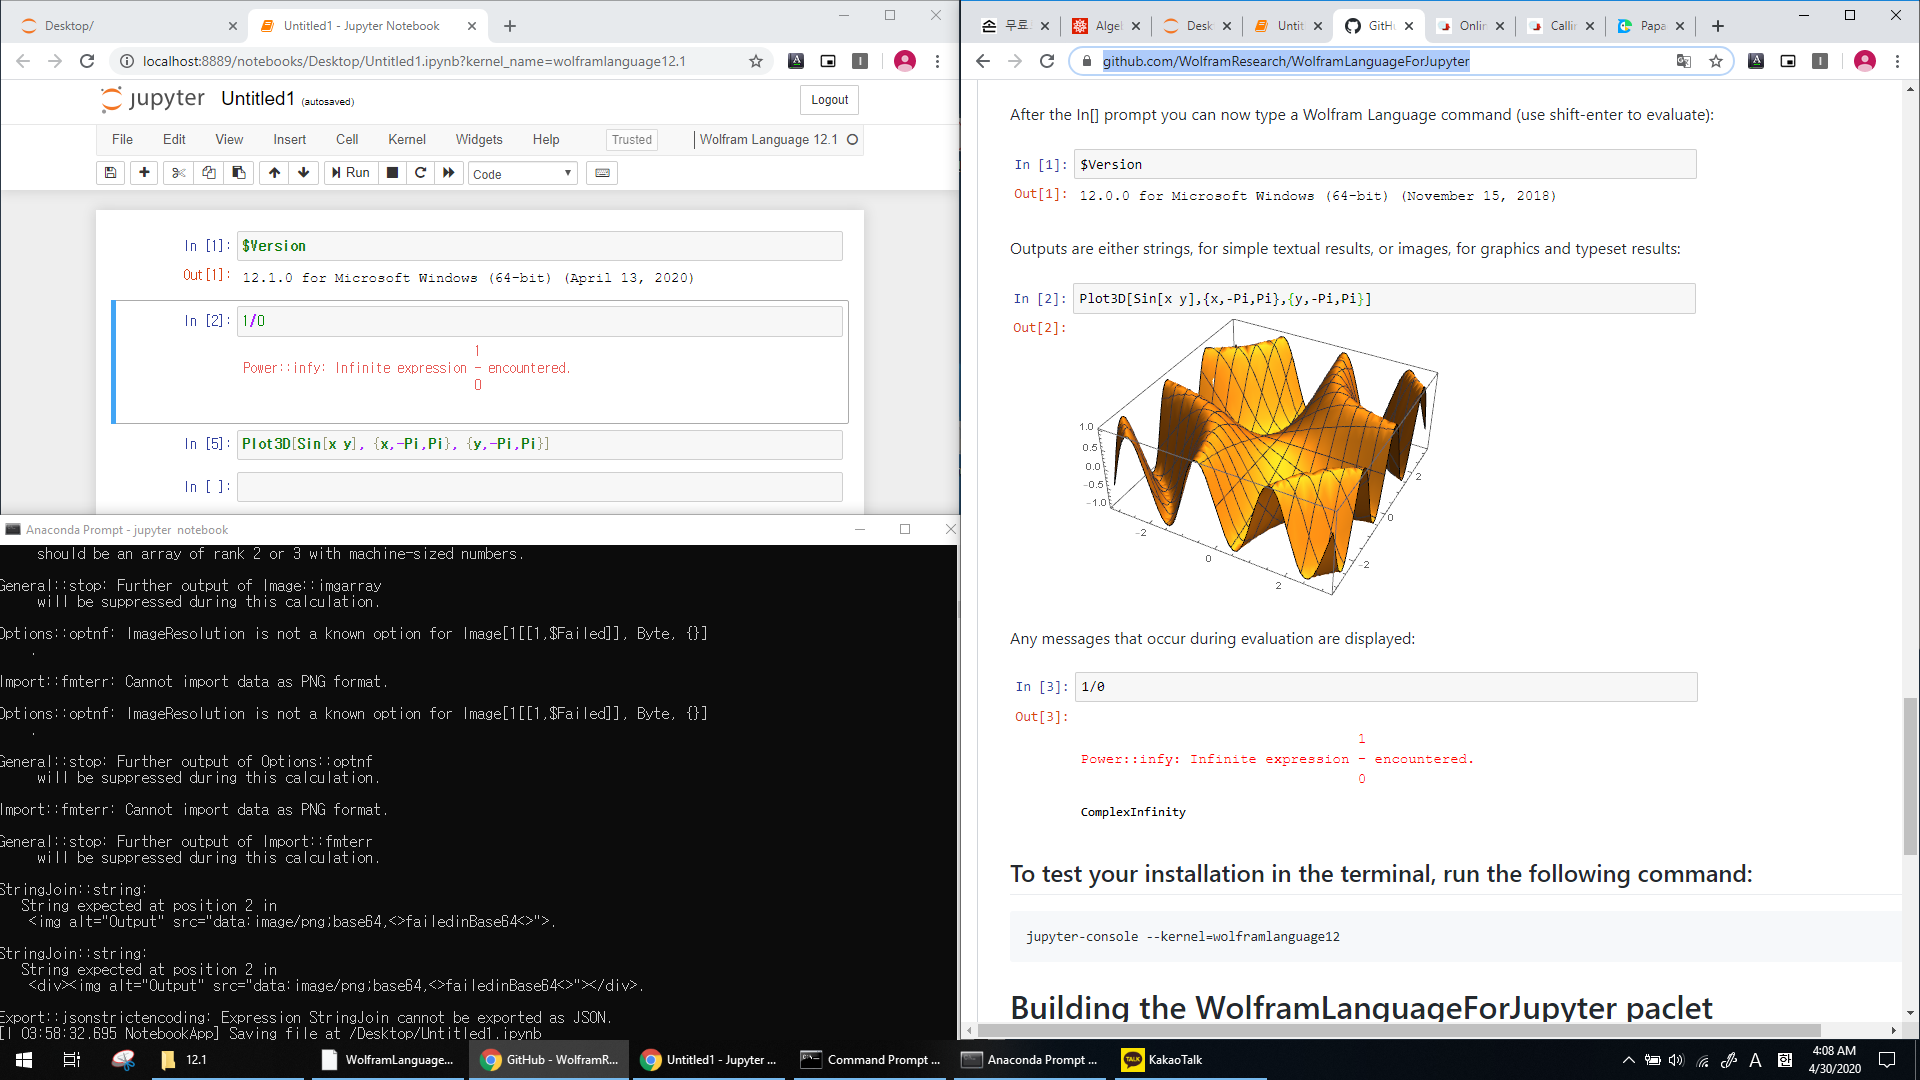Click the Paste cells below icon
Image resolution: width=1920 pixels, height=1080 pixels.
(x=237, y=173)
